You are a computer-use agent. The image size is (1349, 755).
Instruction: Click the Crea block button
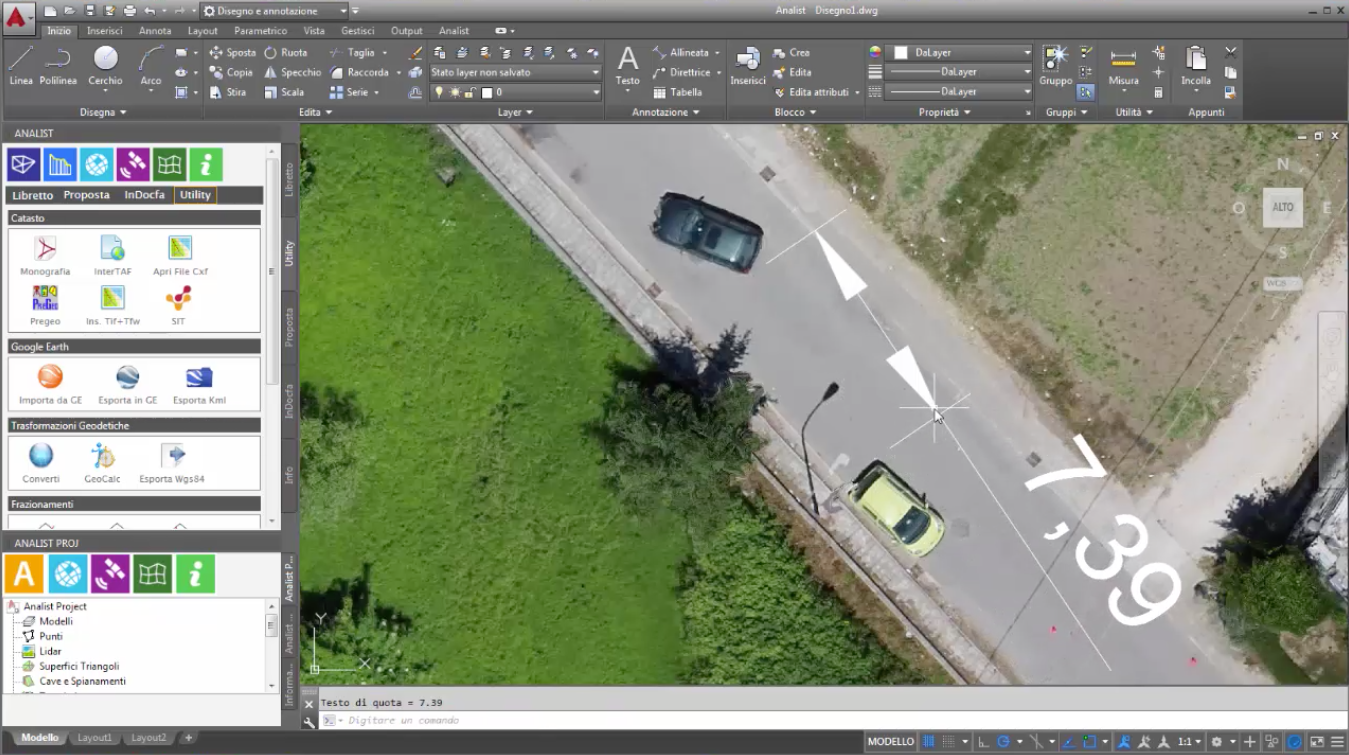click(x=791, y=52)
